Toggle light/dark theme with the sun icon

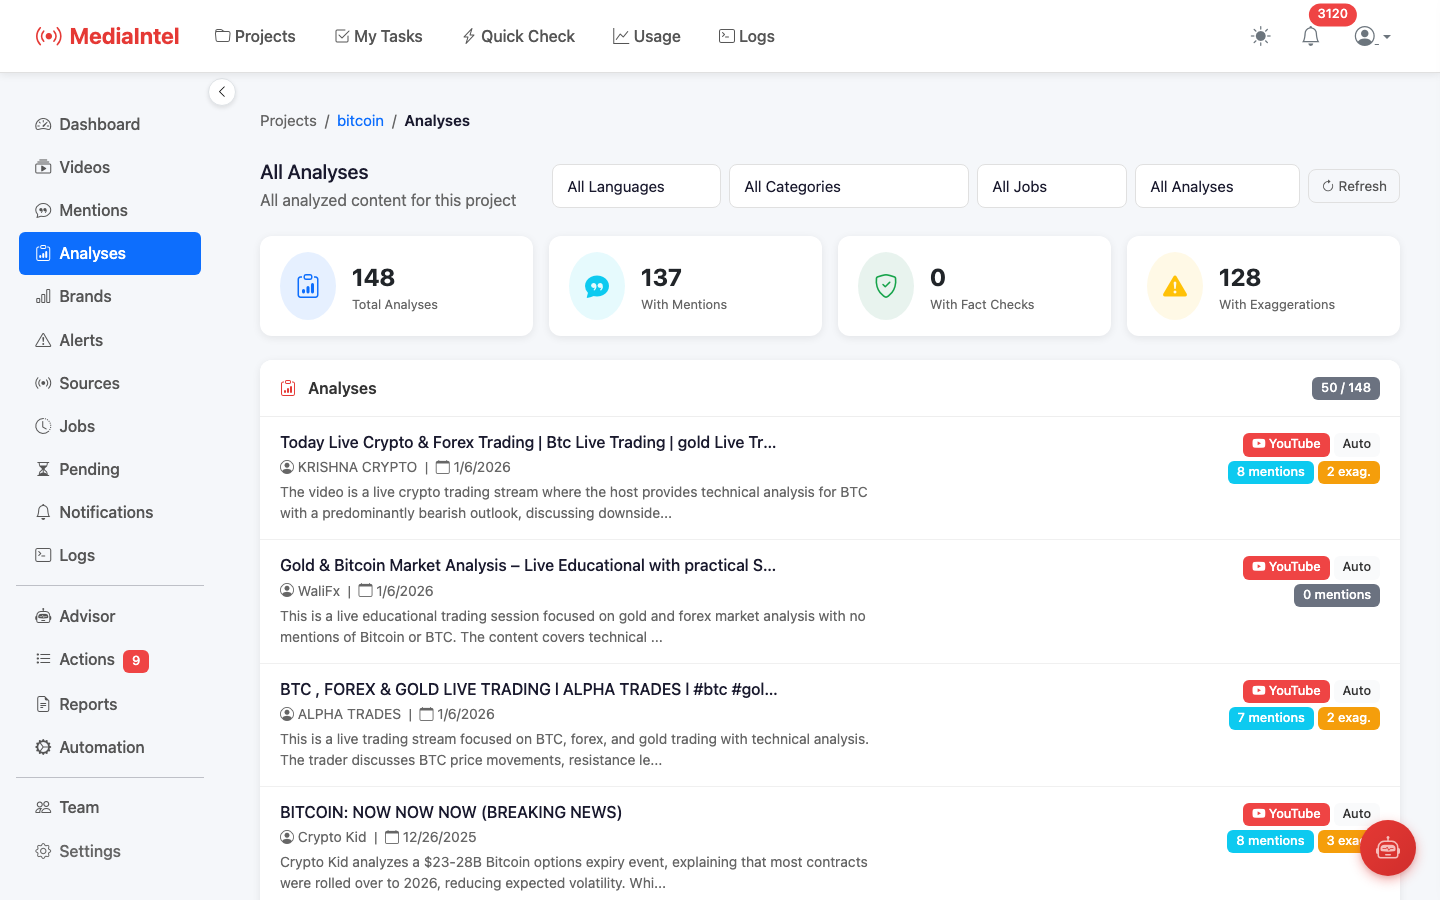point(1260,36)
